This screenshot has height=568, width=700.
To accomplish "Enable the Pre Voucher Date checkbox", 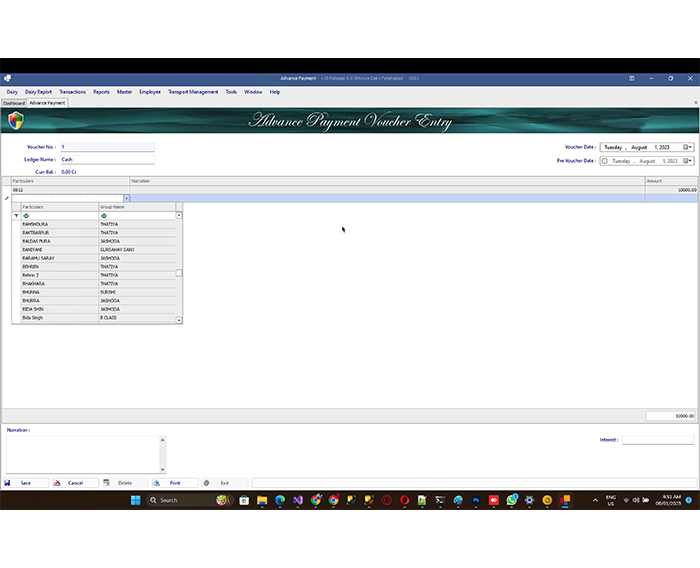I will pos(604,160).
